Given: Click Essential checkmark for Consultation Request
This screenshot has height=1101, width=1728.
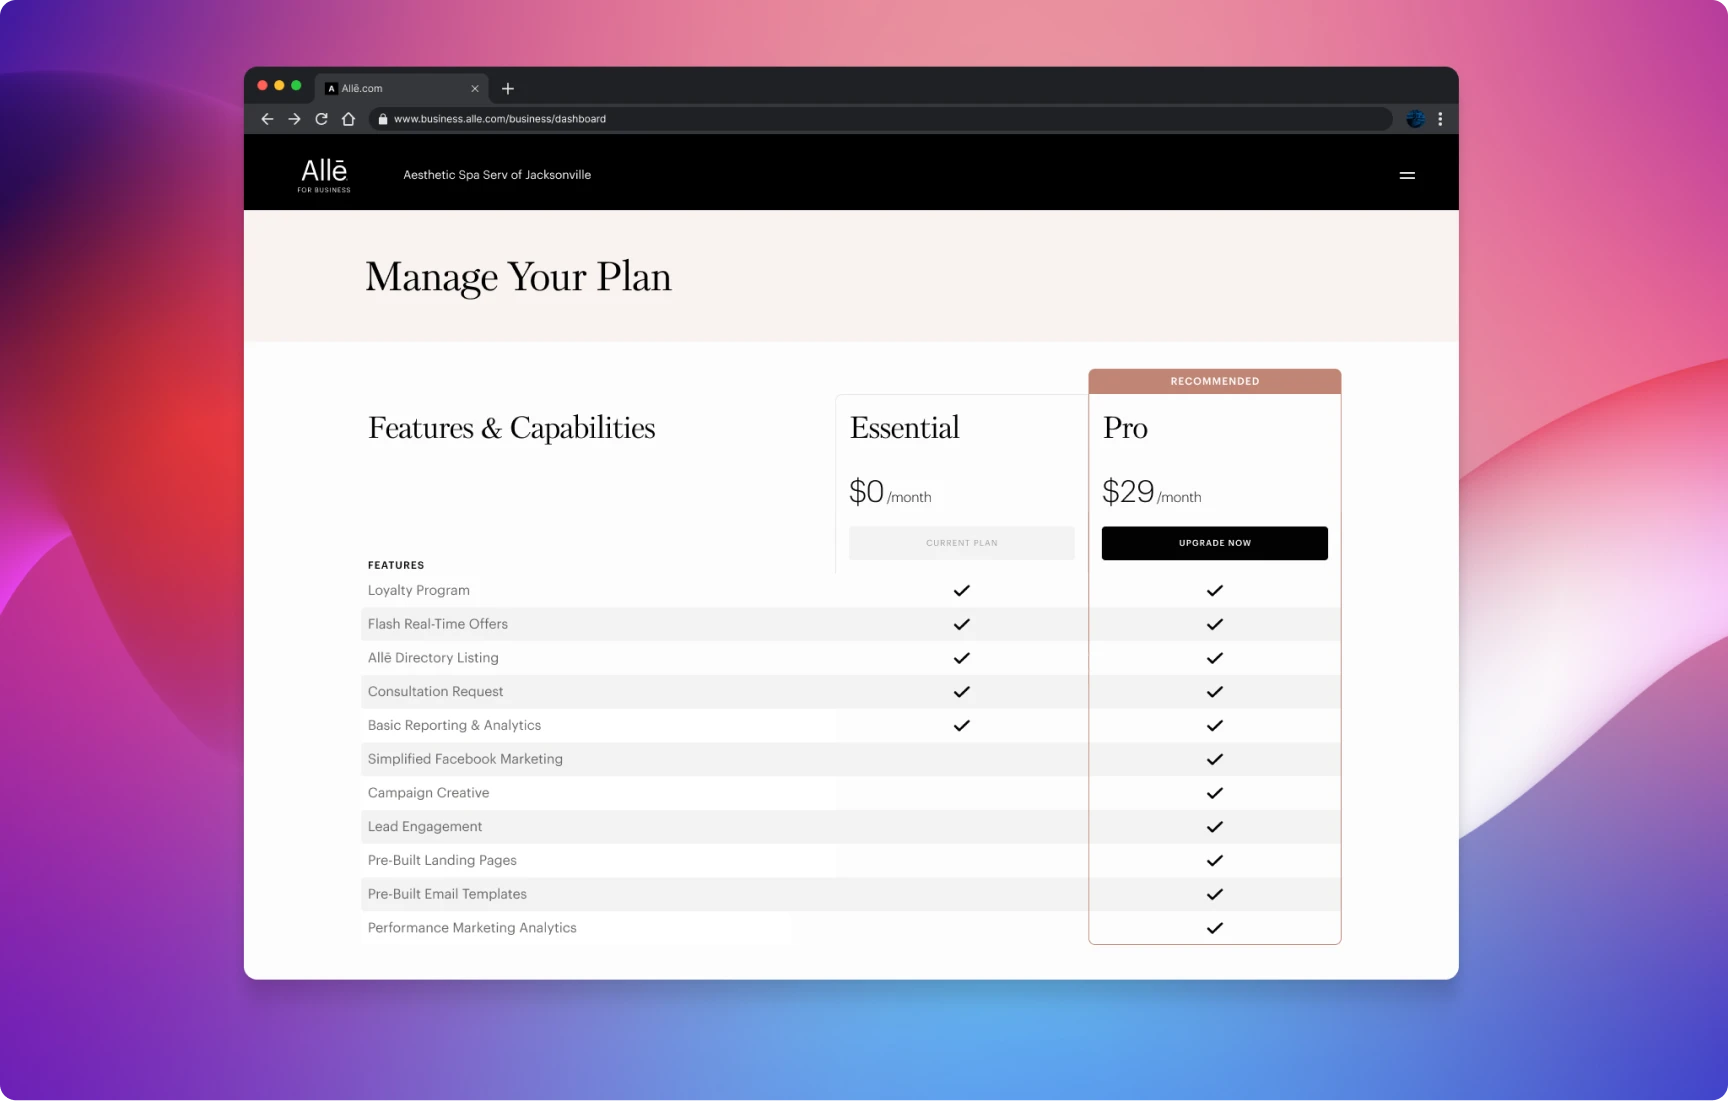Looking at the screenshot, I should [x=962, y=692].
